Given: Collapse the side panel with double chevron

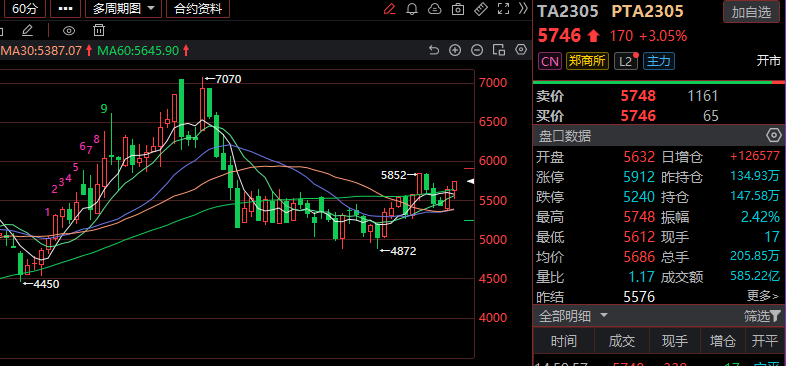Looking at the screenshot, I should pyautogui.click(x=523, y=8).
